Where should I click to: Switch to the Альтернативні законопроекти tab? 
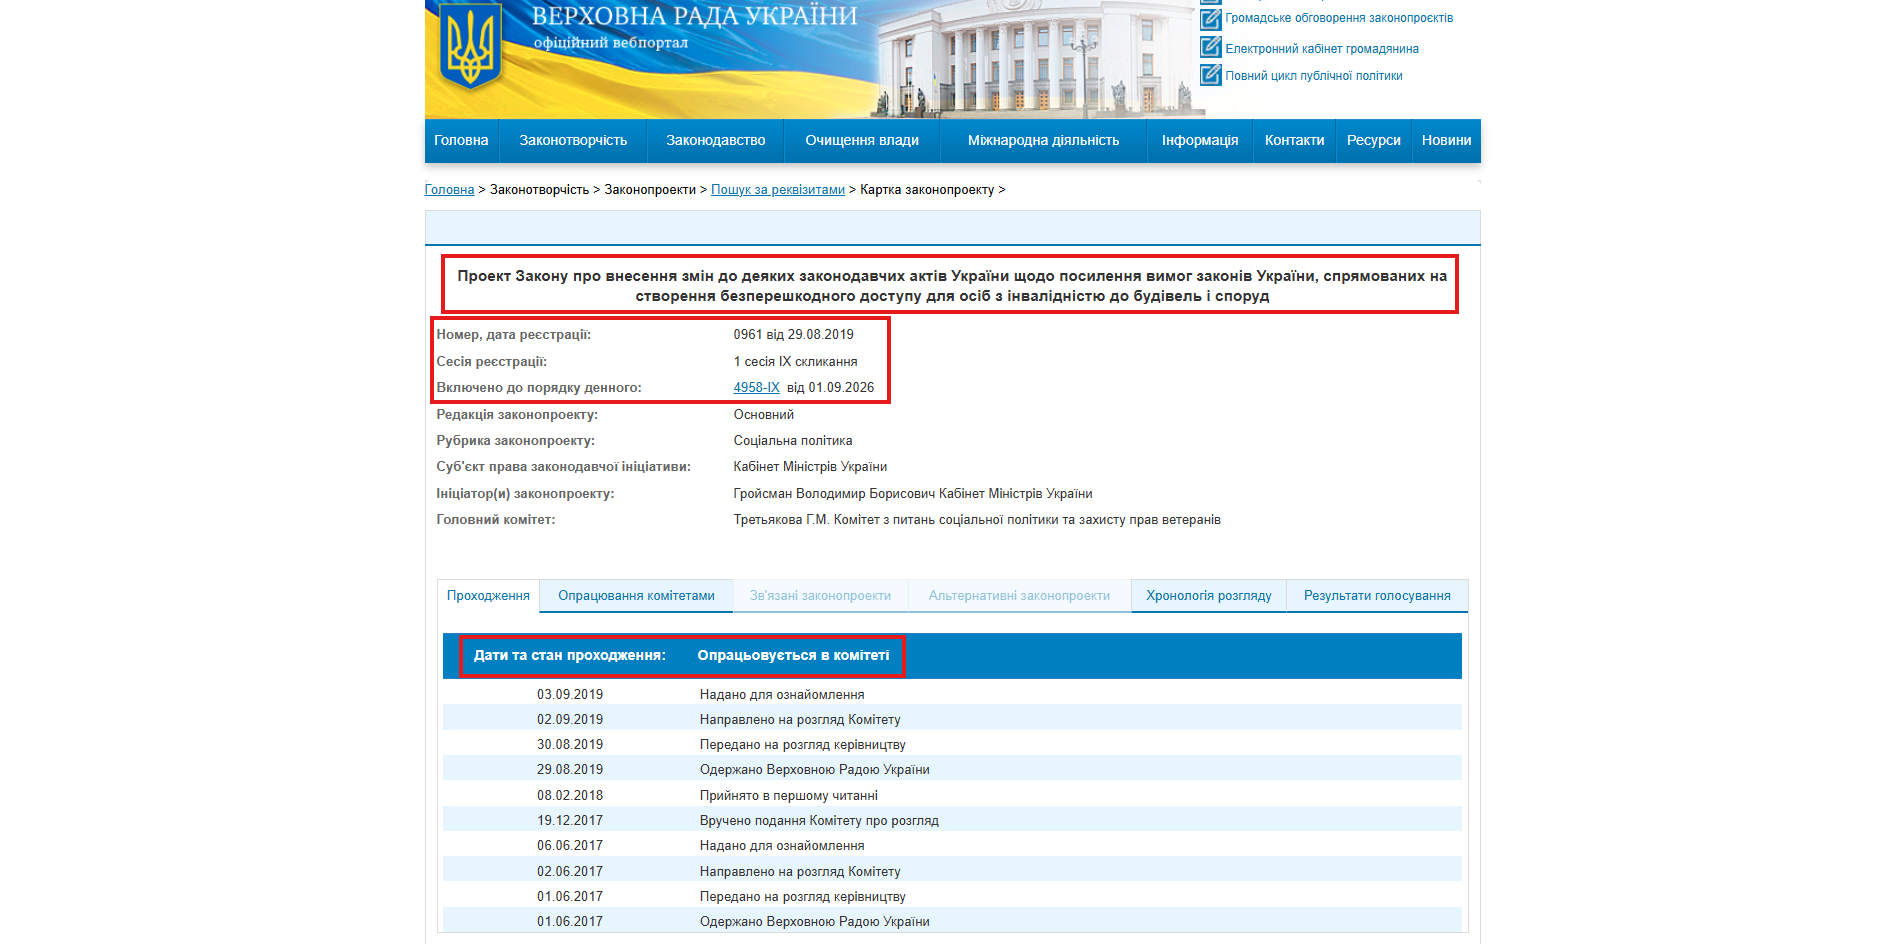point(1019,596)
